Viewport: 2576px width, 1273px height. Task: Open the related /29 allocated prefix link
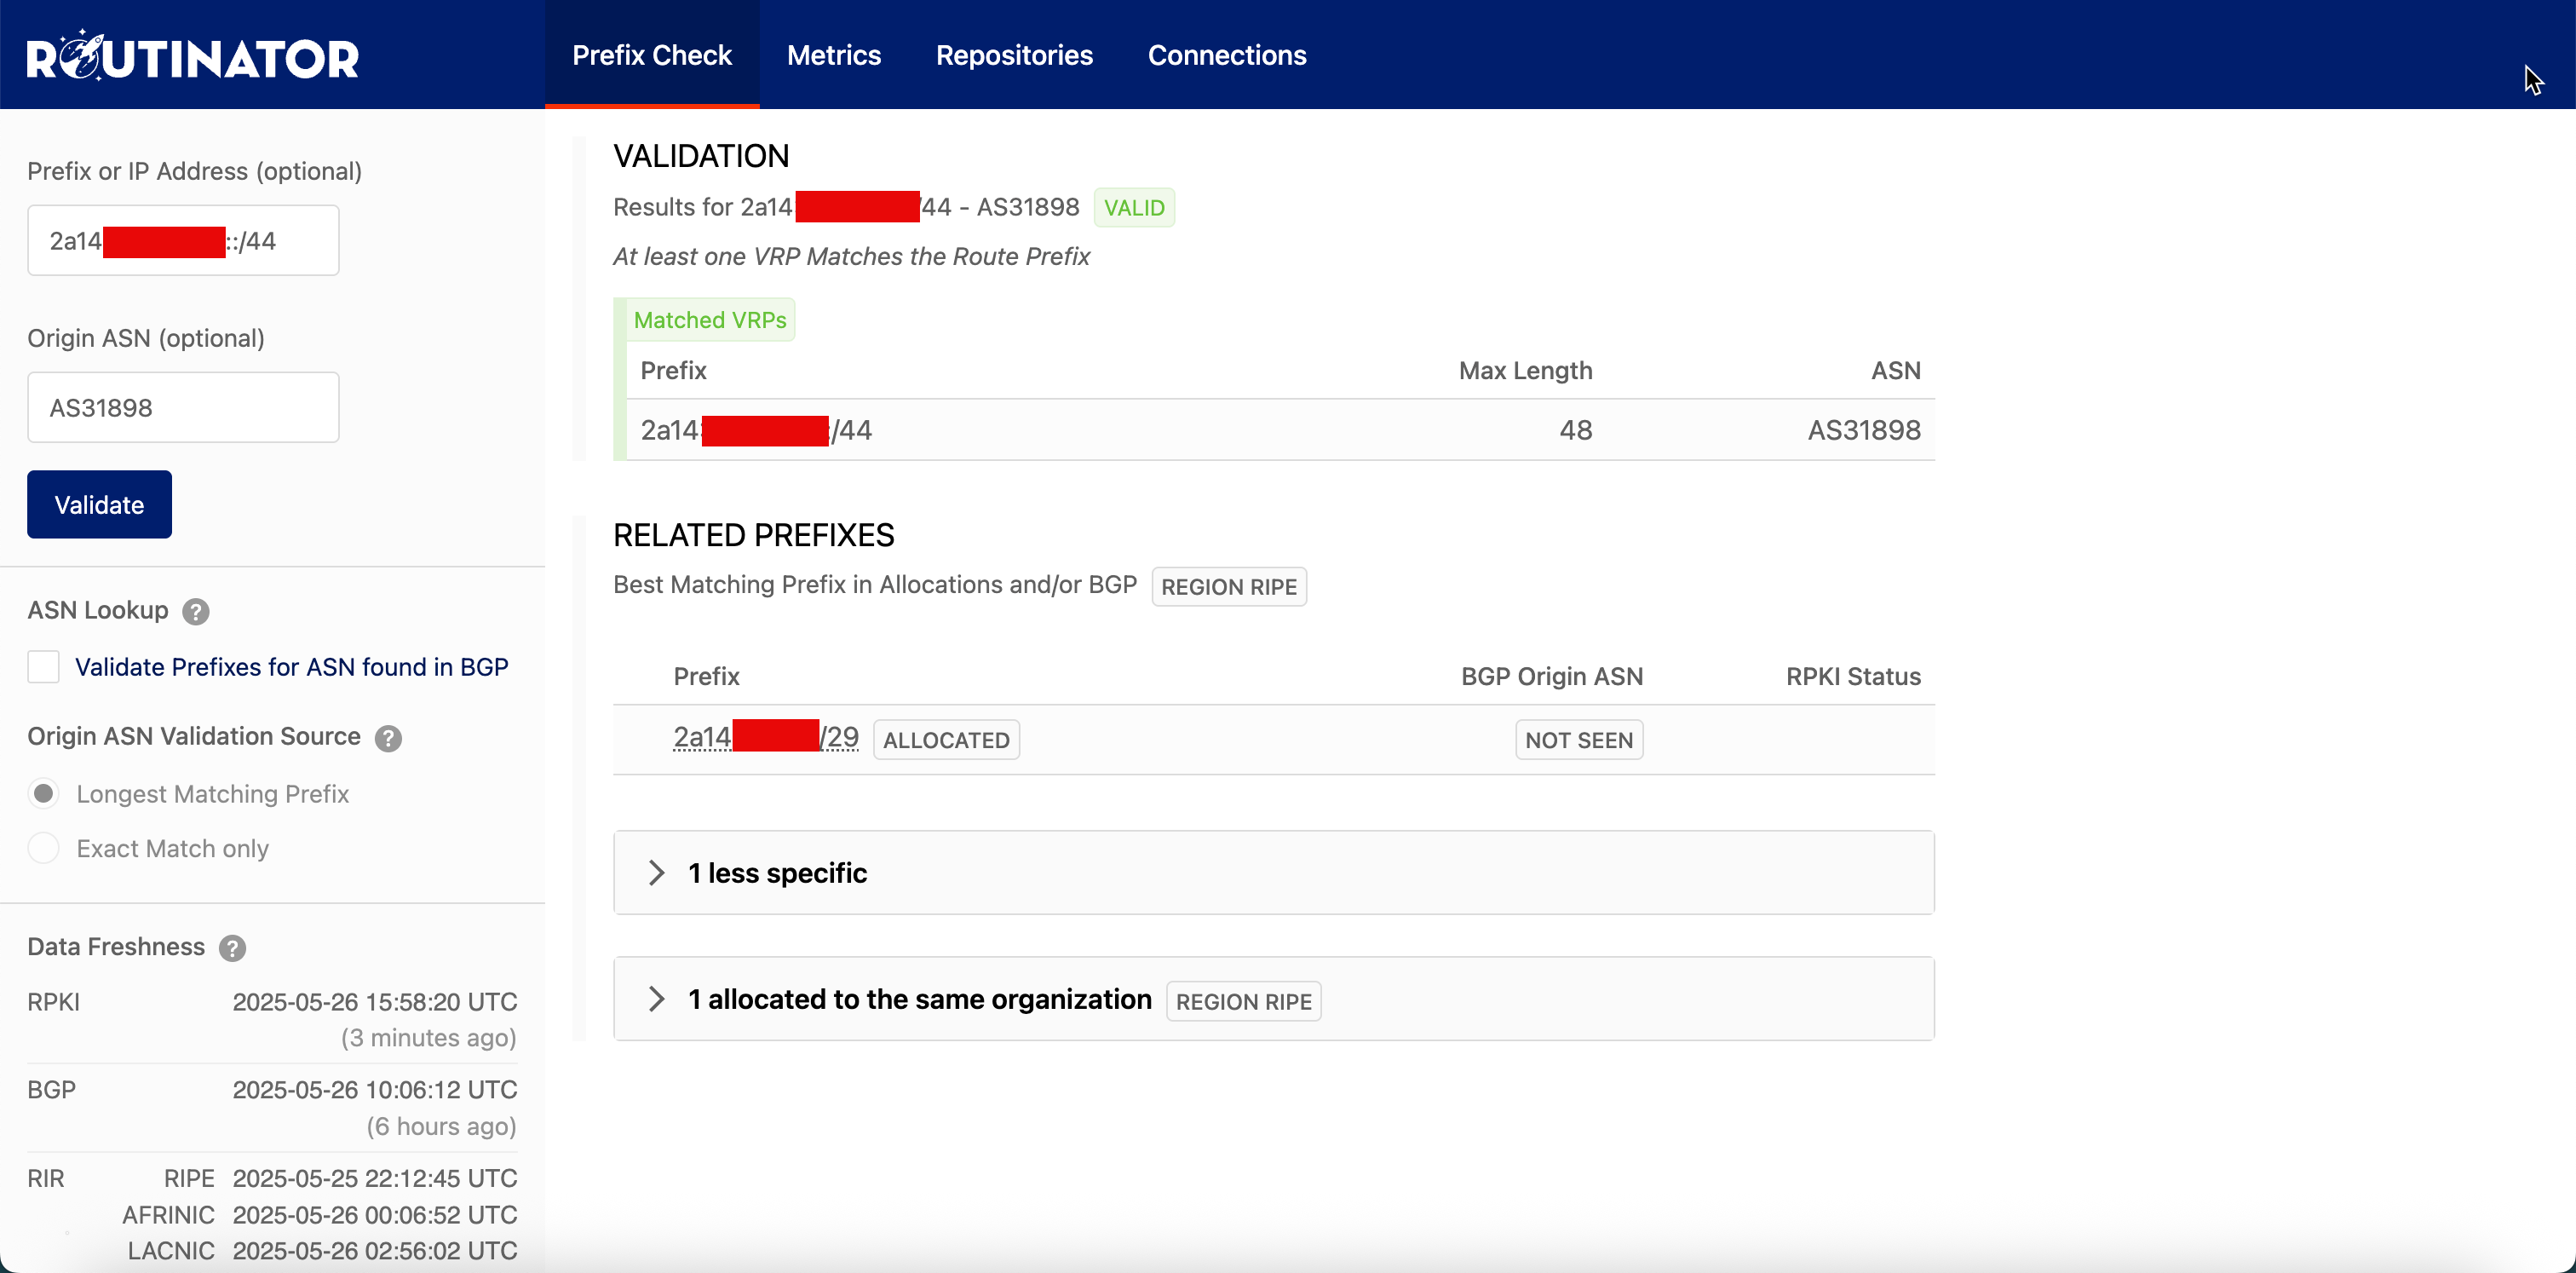tap(765, 738)
